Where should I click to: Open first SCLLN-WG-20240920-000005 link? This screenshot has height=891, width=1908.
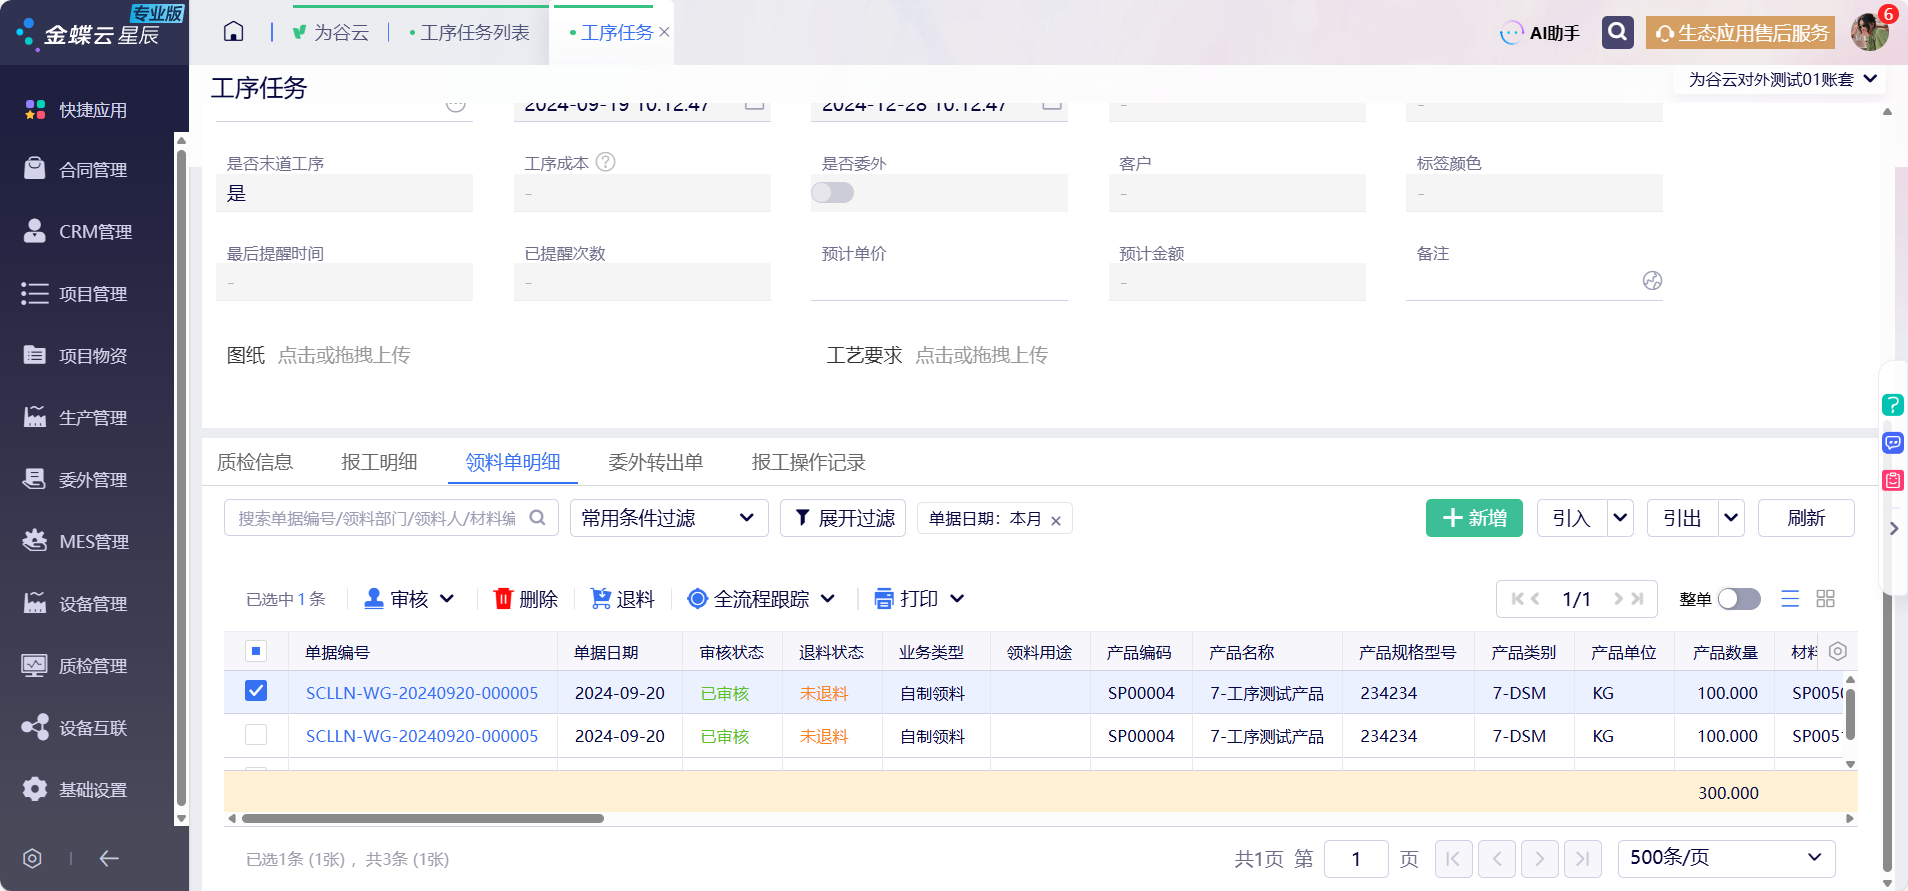click(x=422, y=693)
